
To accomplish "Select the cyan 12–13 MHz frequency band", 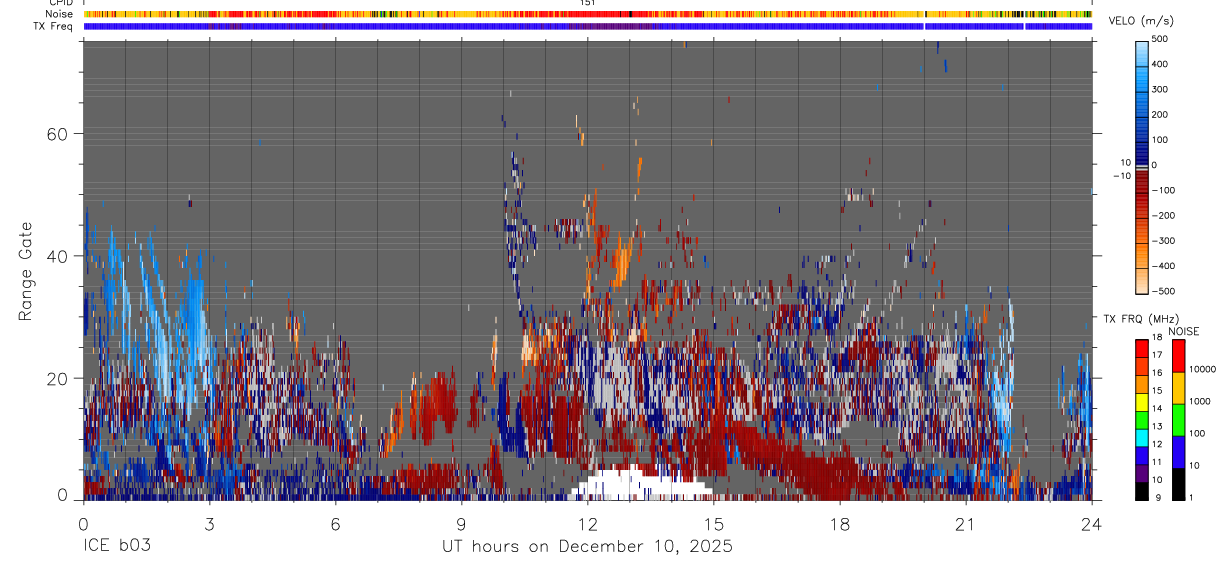I will pos(1141,438).
